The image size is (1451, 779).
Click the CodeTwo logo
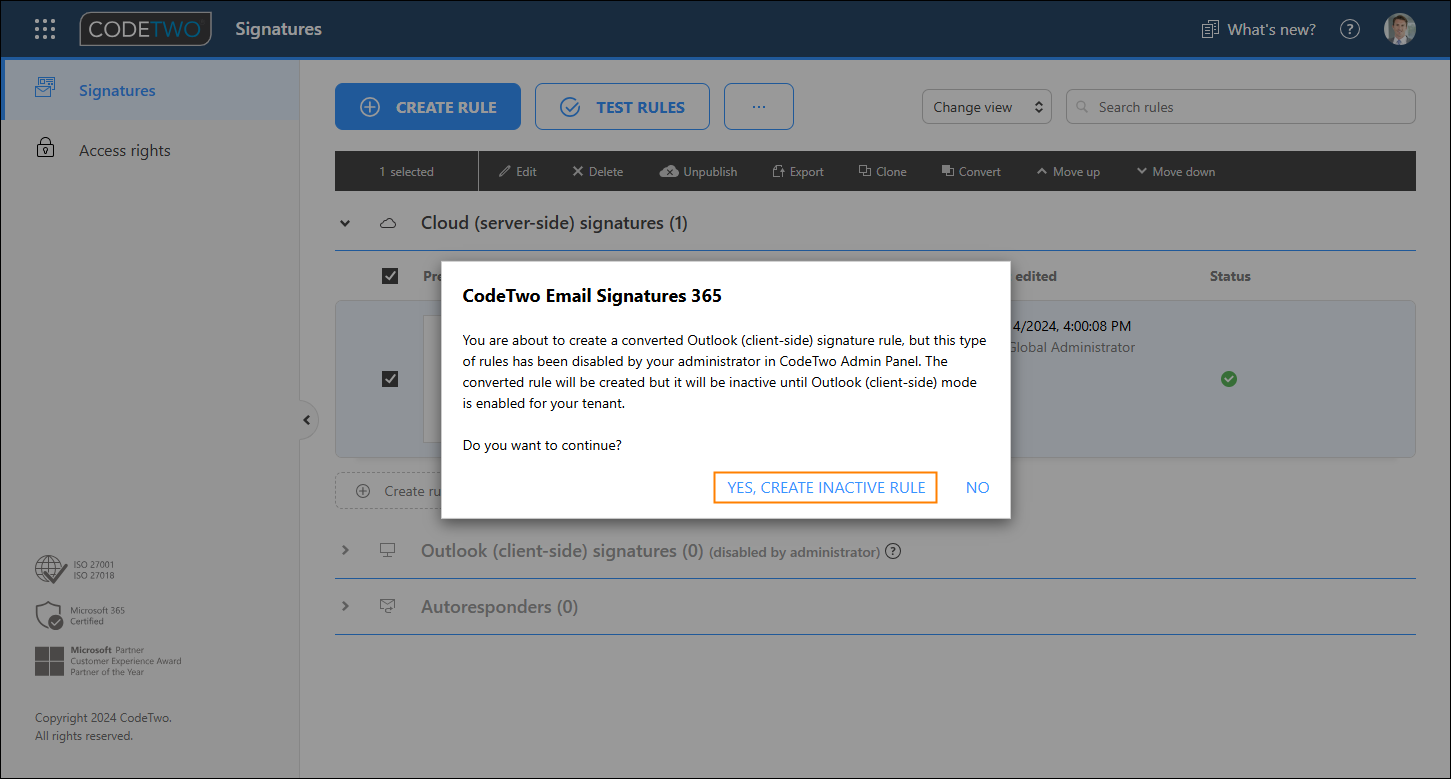coord(146,29)
